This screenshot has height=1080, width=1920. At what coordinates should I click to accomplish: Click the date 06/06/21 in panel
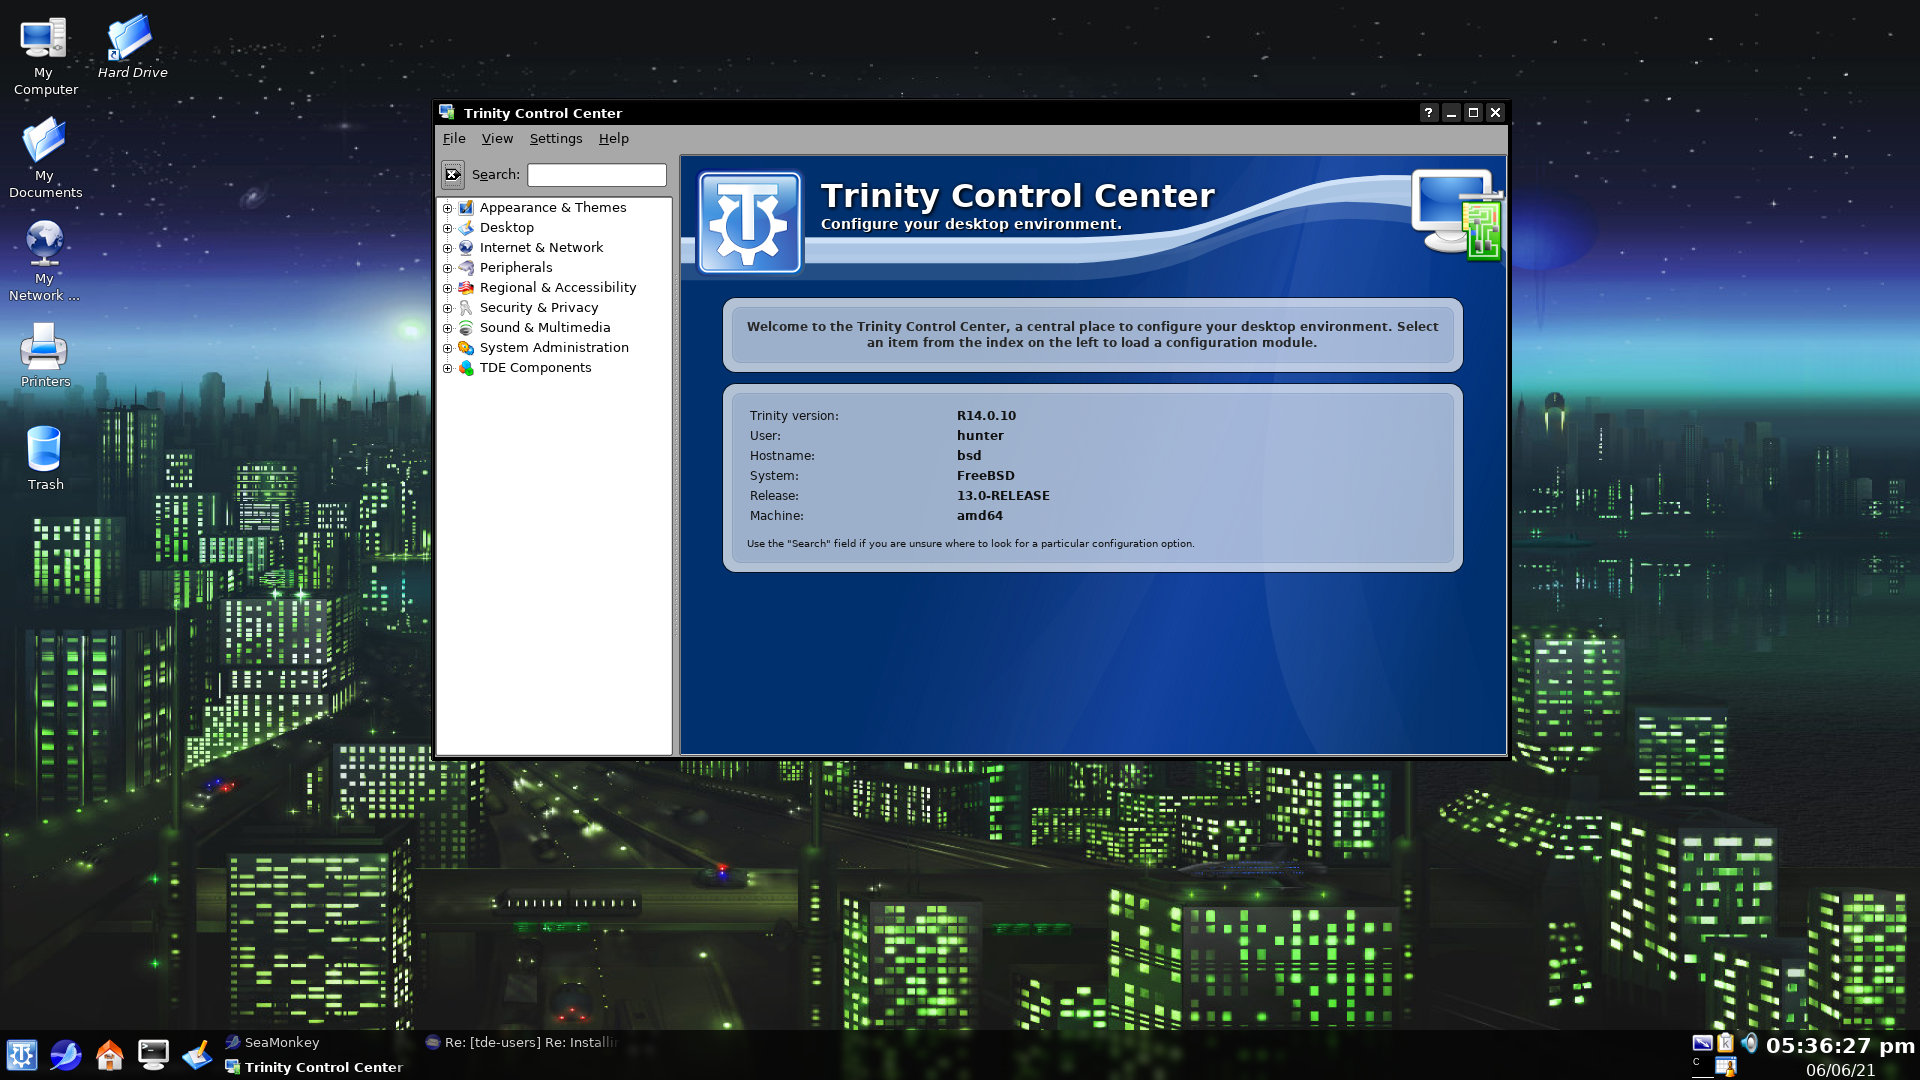[1840, 1070]
